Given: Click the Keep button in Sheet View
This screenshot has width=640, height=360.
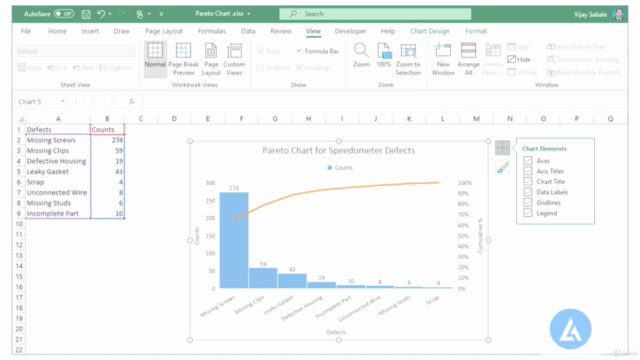Looking at the screenshot, I should coord(30,68).
